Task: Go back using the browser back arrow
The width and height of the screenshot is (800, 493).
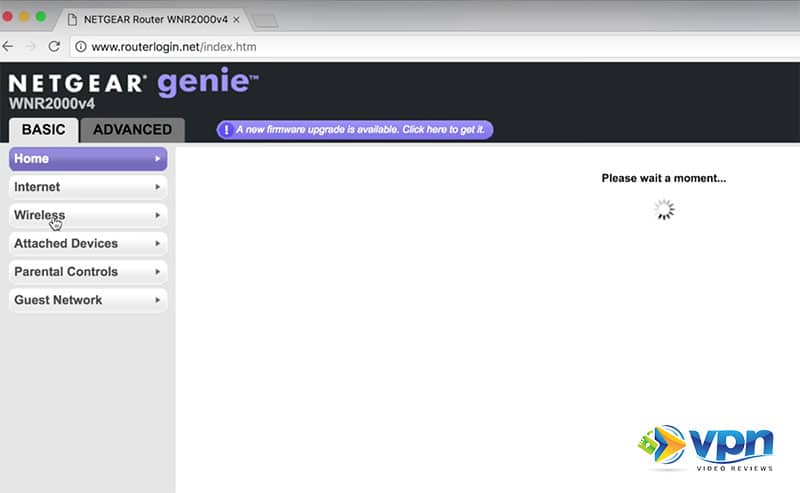Action: (x=8, y=46)
